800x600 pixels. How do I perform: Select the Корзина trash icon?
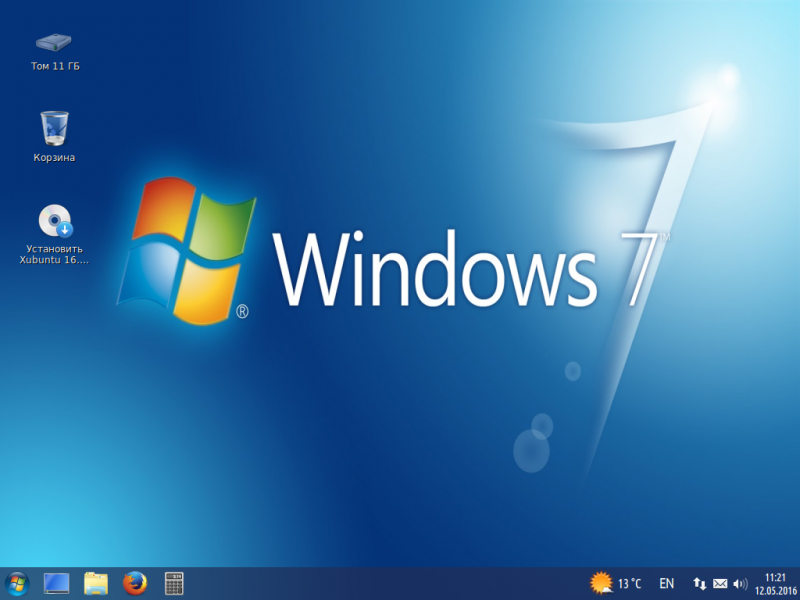pos(54,128)
